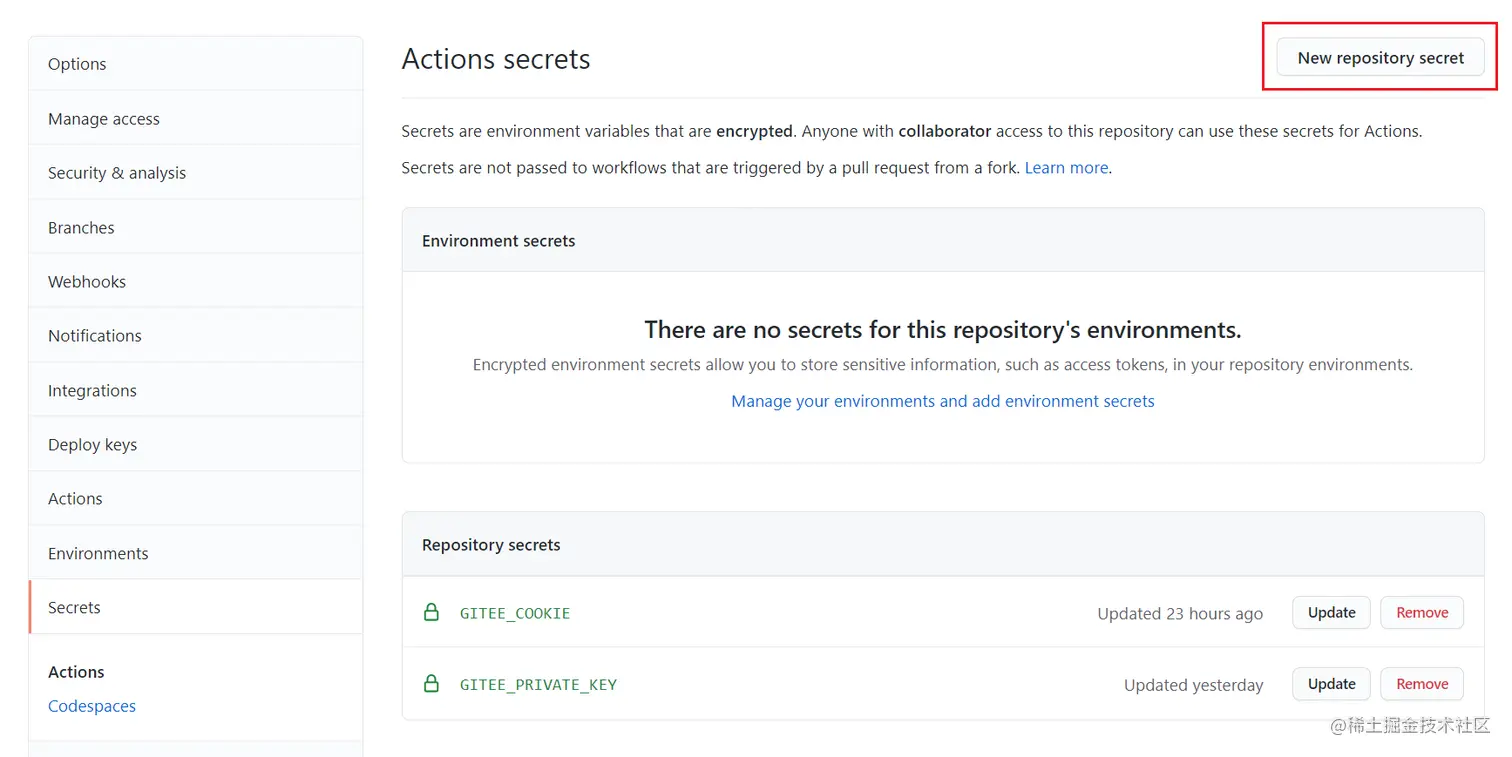Navigate to Branches settings
1512x757 pixels.
pyautogui.click(x=81, y=228)
